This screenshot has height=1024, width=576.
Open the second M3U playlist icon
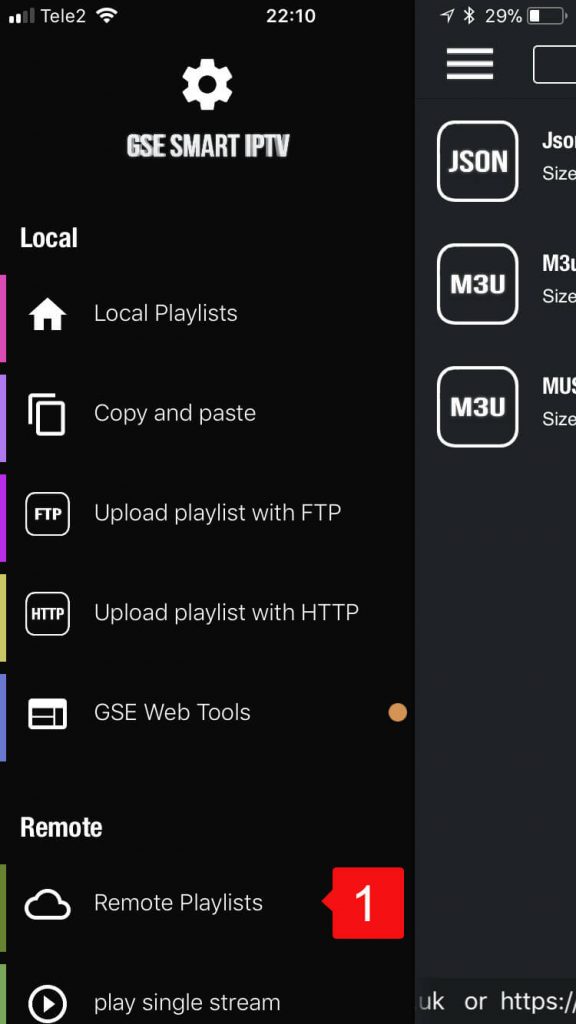pyautogui.click(x=477, y=407)
